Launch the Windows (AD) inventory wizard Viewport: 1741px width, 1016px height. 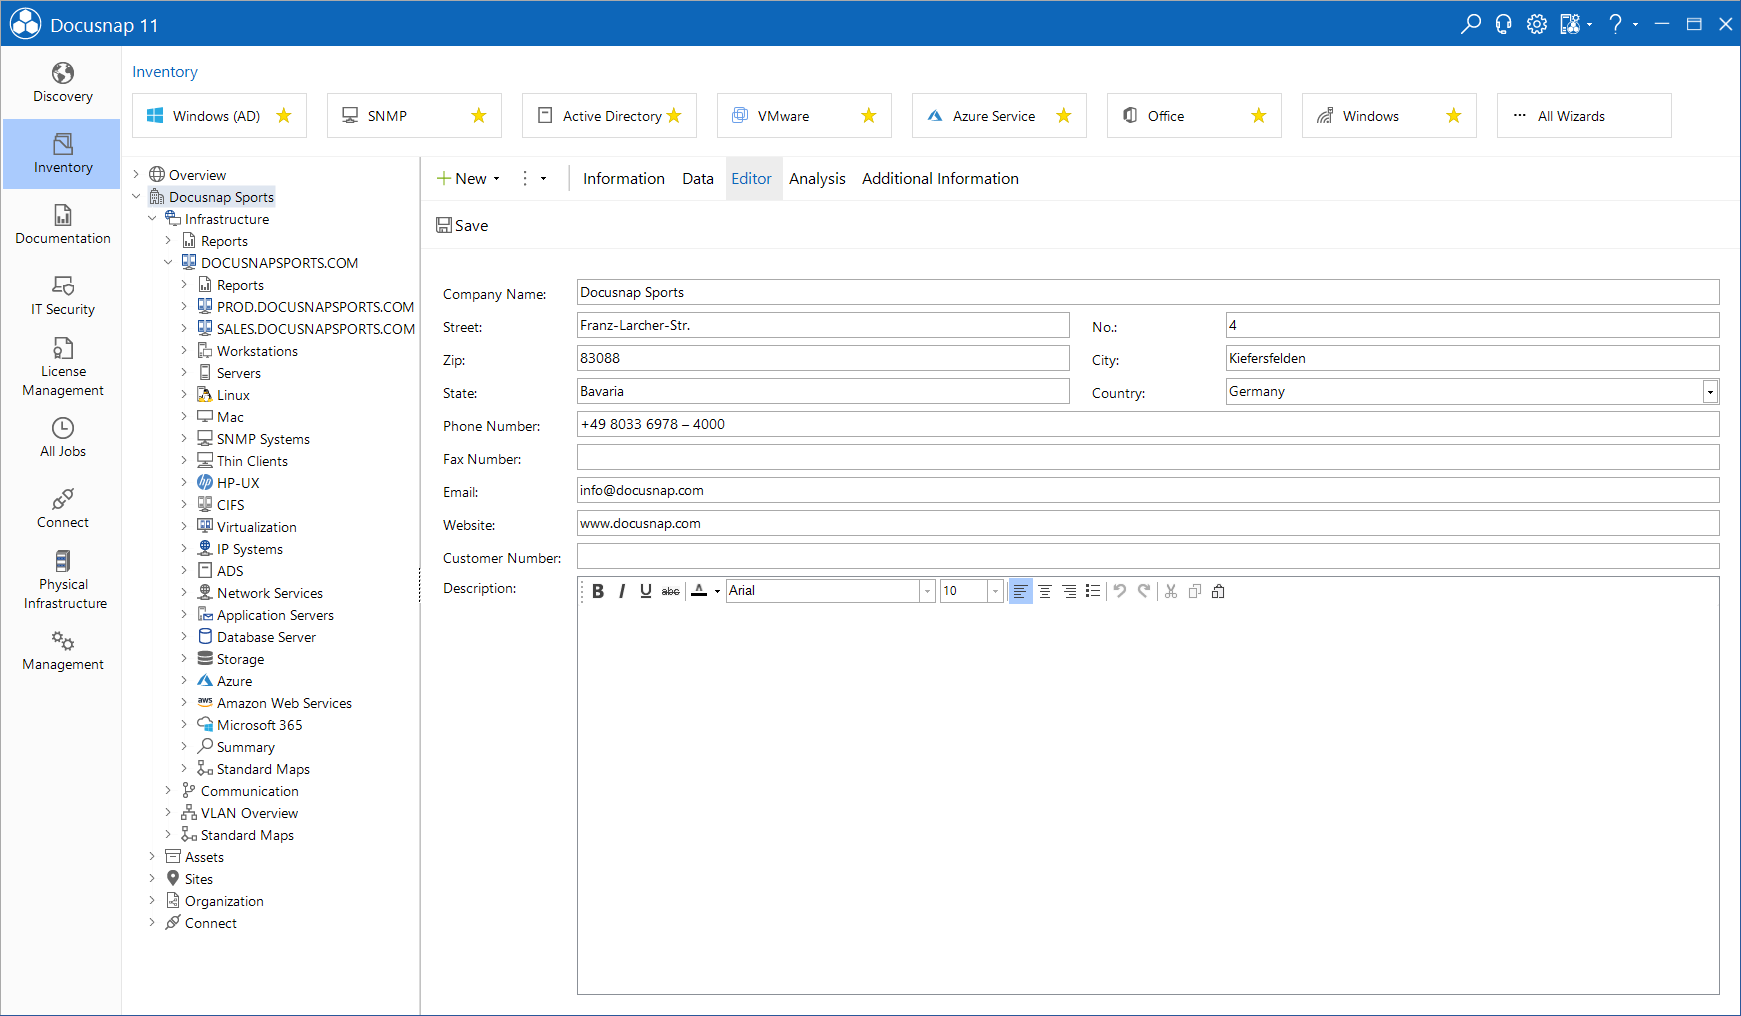(205, 116)
